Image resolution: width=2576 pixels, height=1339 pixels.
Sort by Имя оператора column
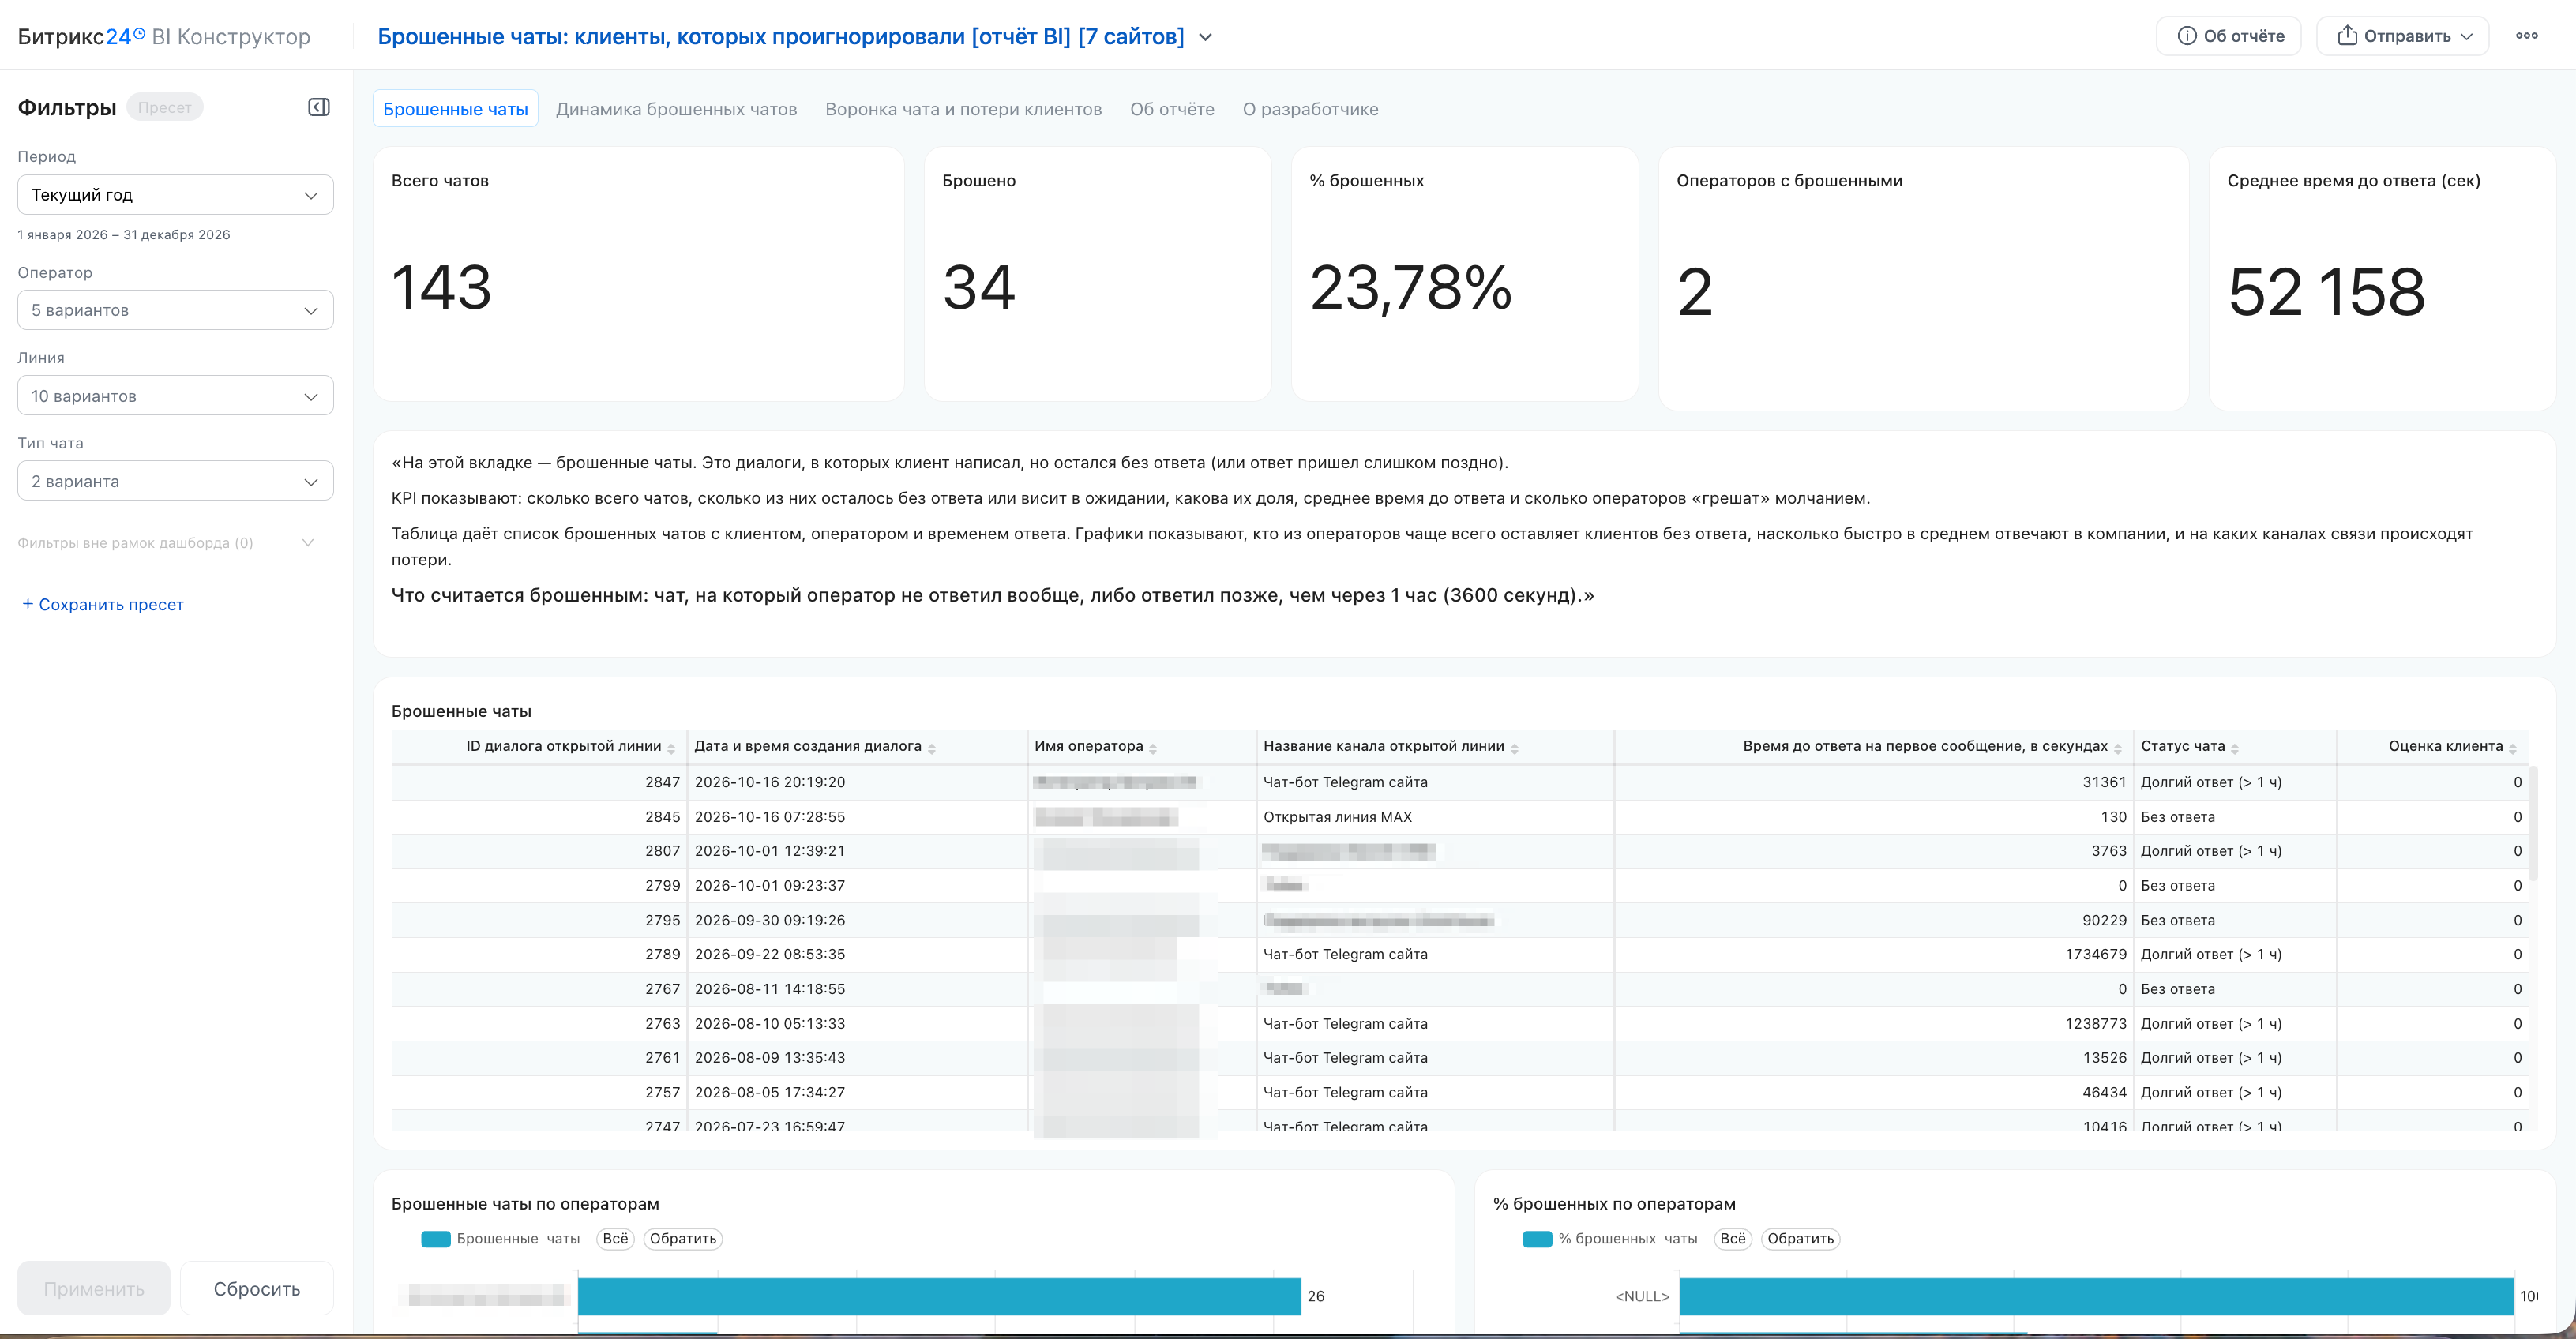1153,748
